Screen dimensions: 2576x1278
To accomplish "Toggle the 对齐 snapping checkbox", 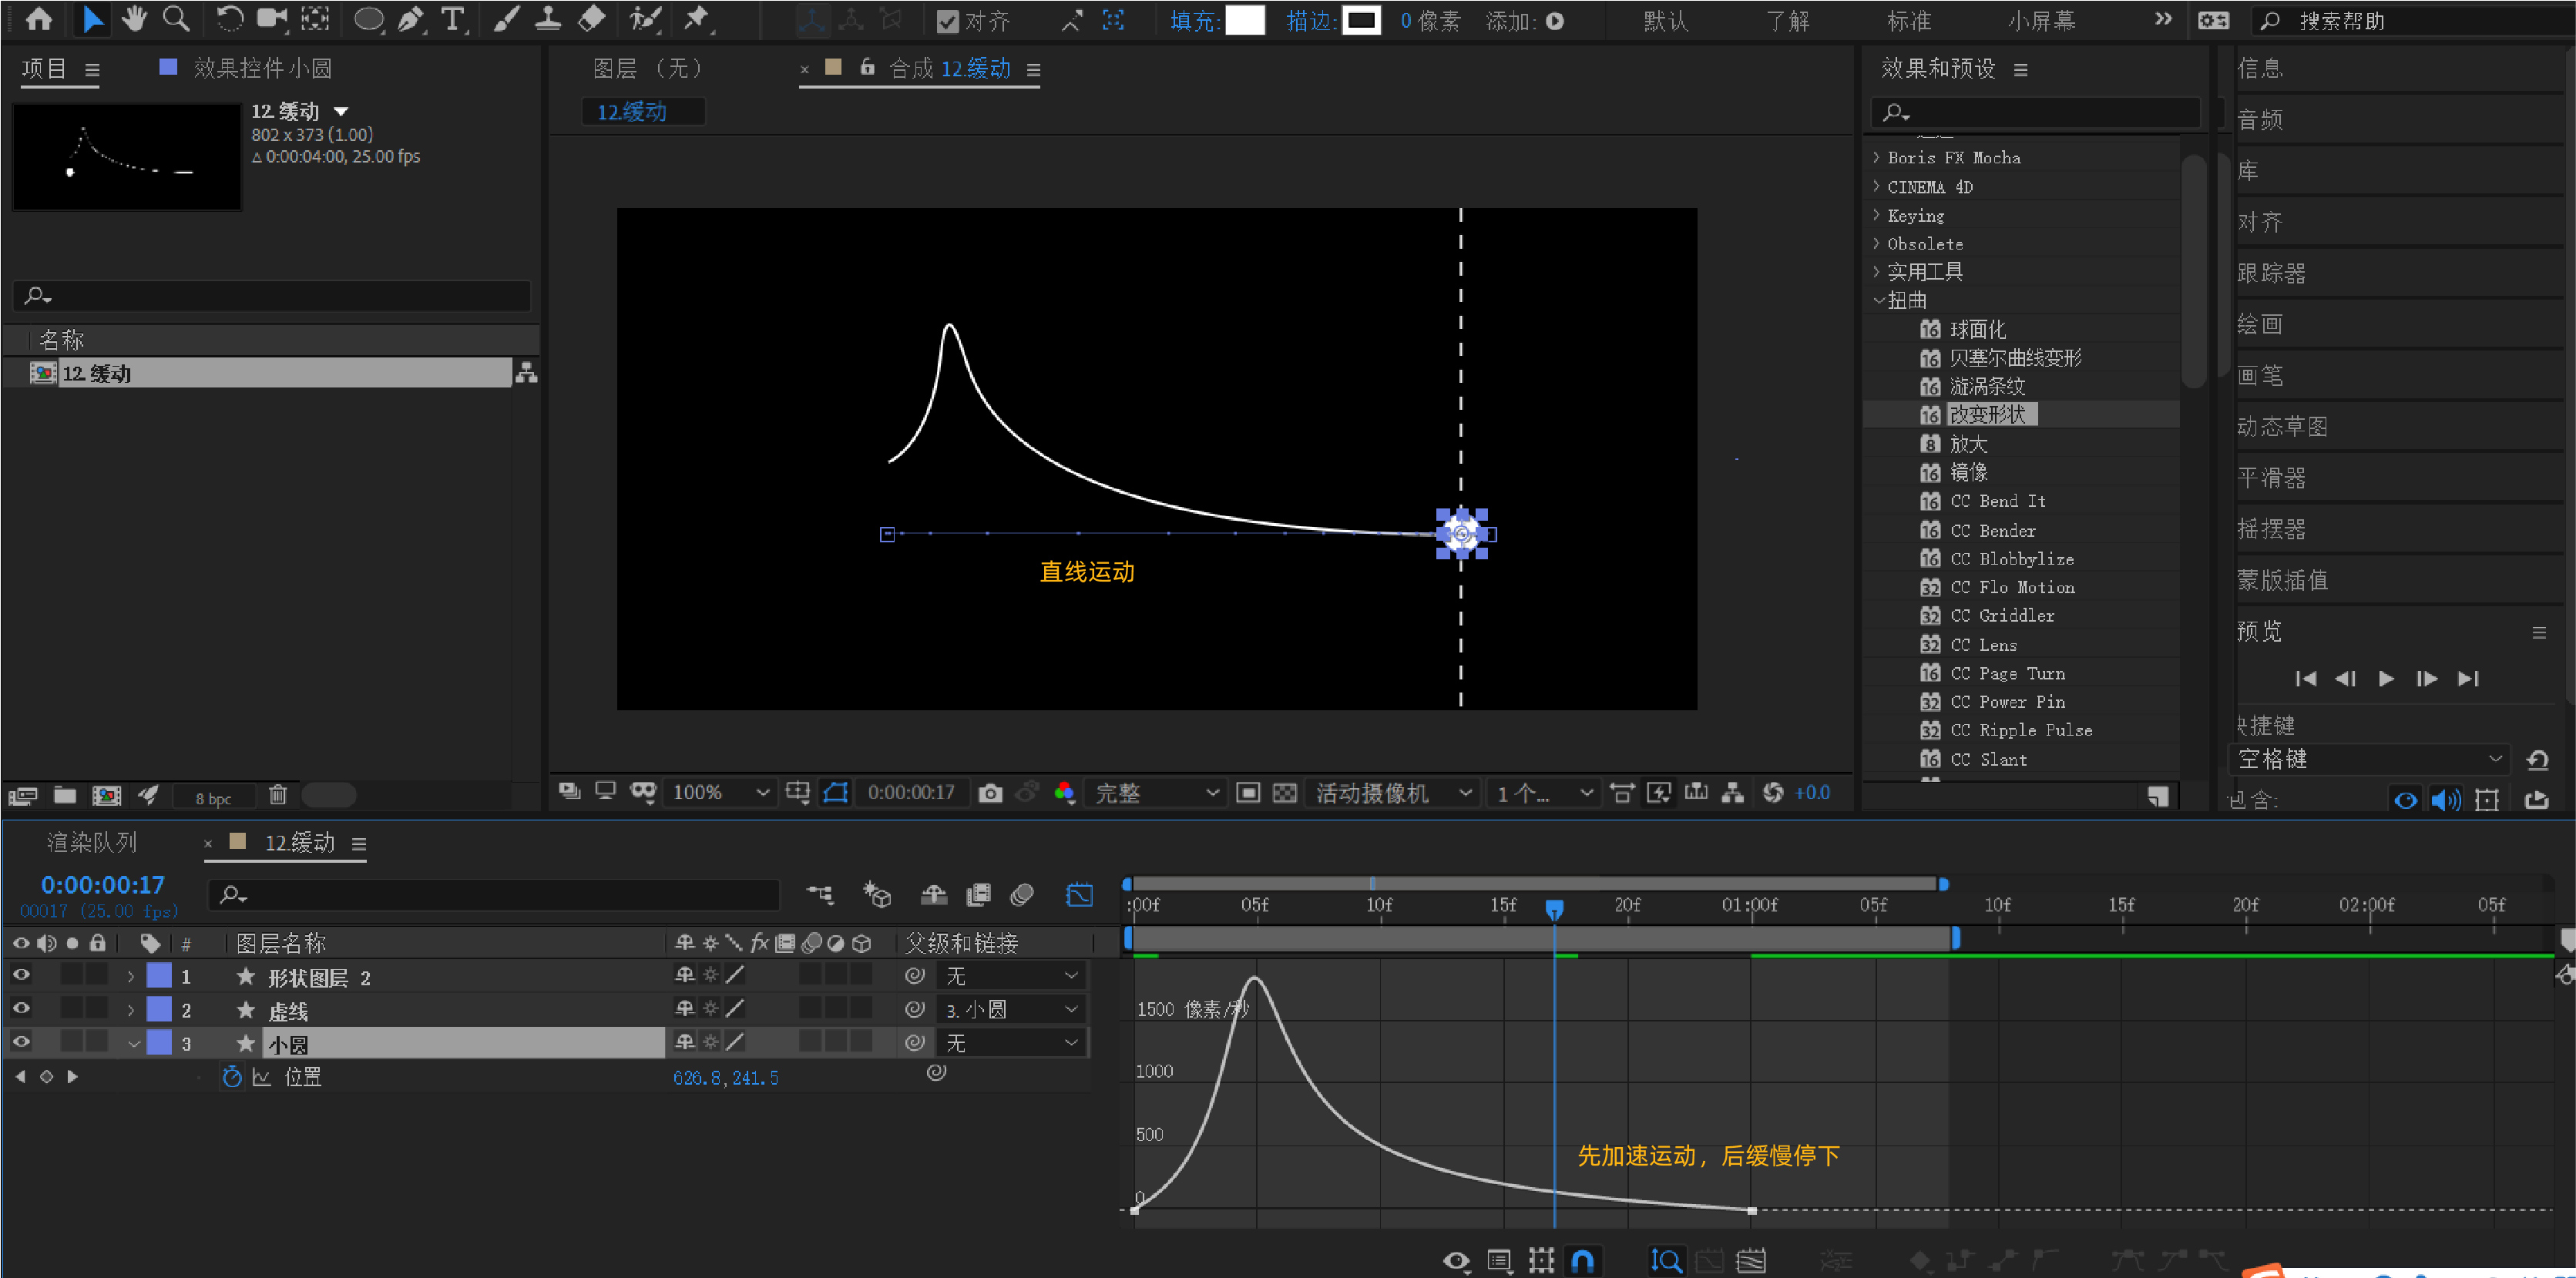I will tap(946, 21).
